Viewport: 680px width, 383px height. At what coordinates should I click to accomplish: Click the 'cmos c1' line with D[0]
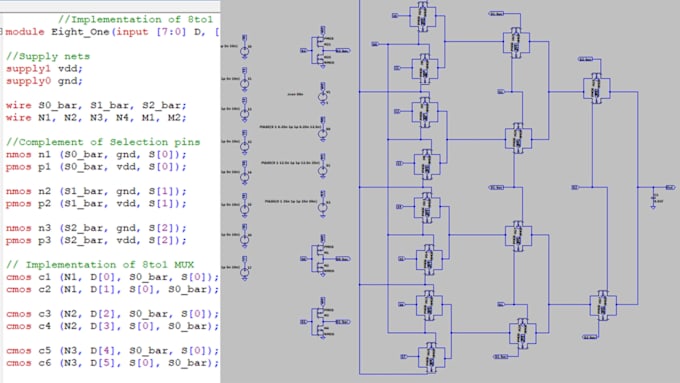pos(112,277)
